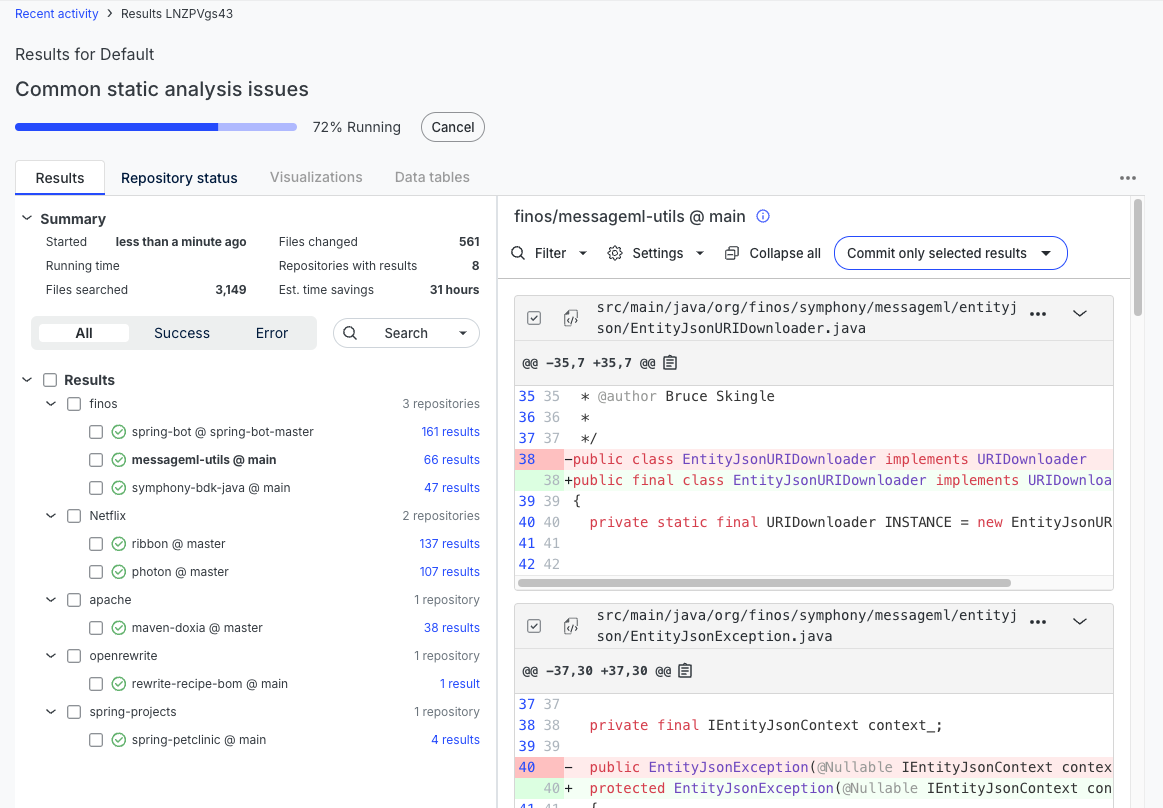Viewport: 1163px width, 808px height.
Task: Cancel the running recipe
Action: 452,127
